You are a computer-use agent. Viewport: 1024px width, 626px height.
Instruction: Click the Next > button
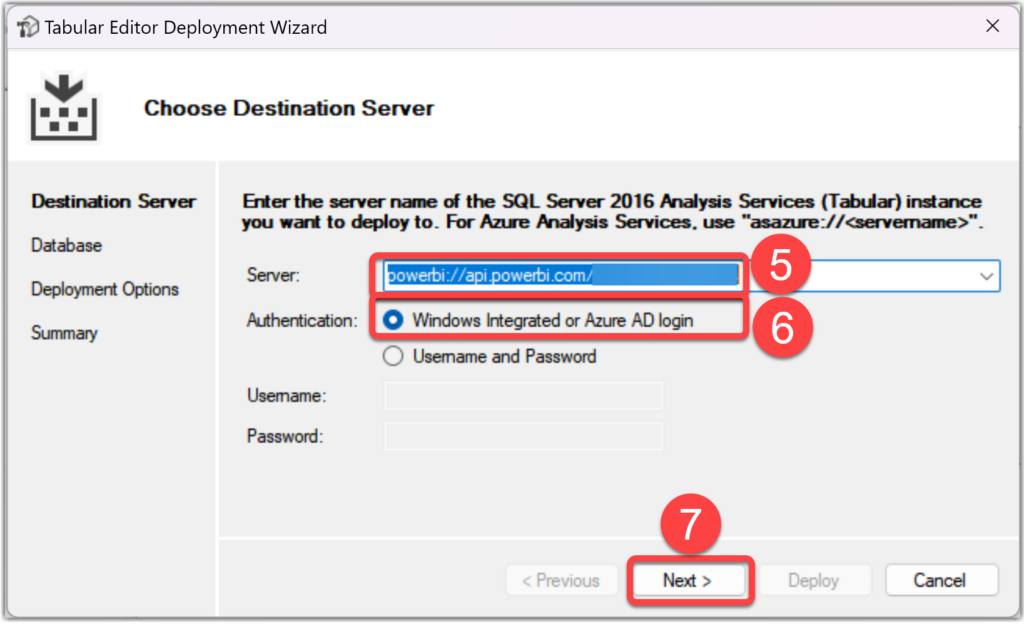coord(688,580)
